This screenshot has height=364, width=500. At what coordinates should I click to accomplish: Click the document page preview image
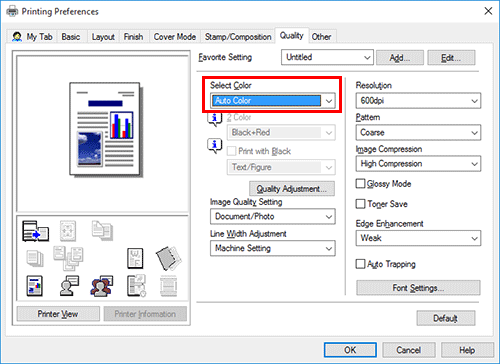(x=105, y=129)
